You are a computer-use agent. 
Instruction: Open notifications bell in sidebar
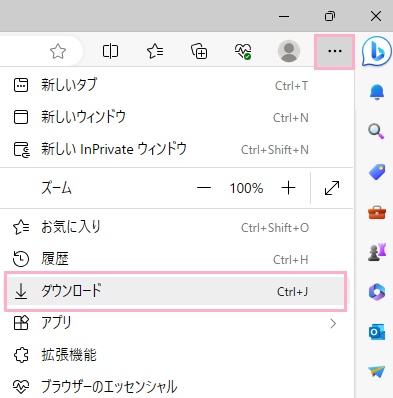point(377,92)
